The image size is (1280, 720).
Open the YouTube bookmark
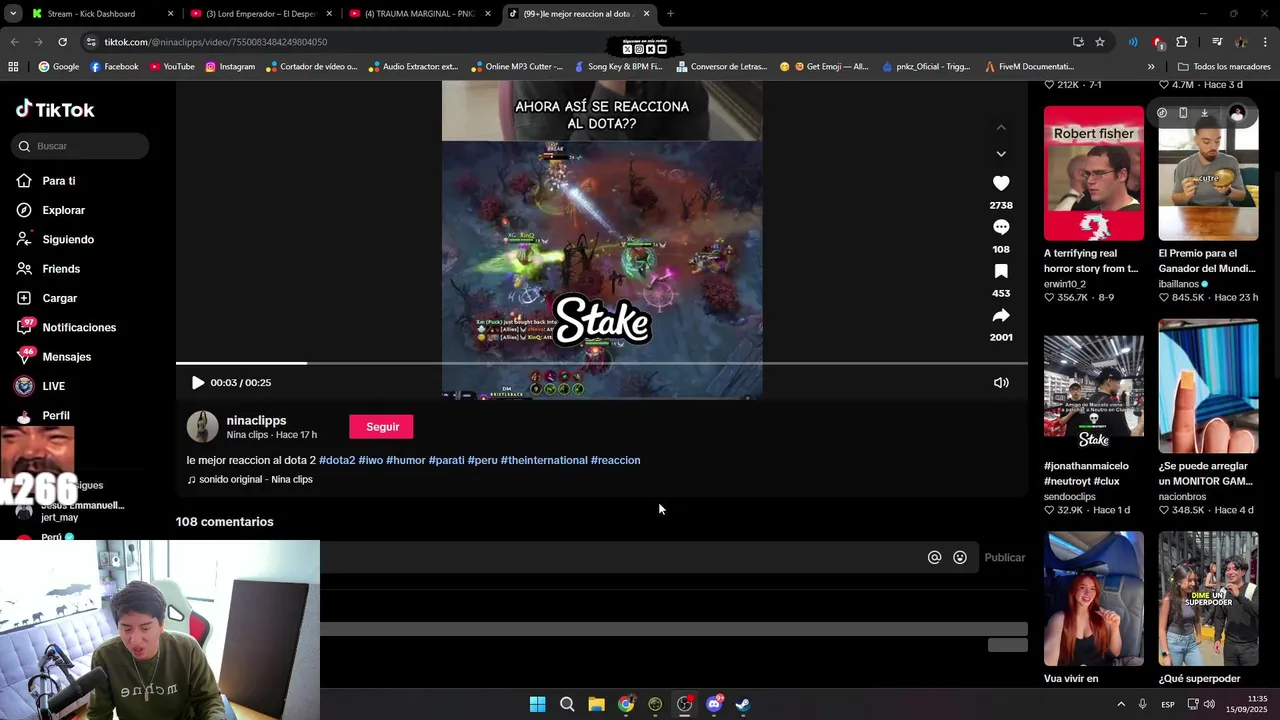click(x=172, y=67)
